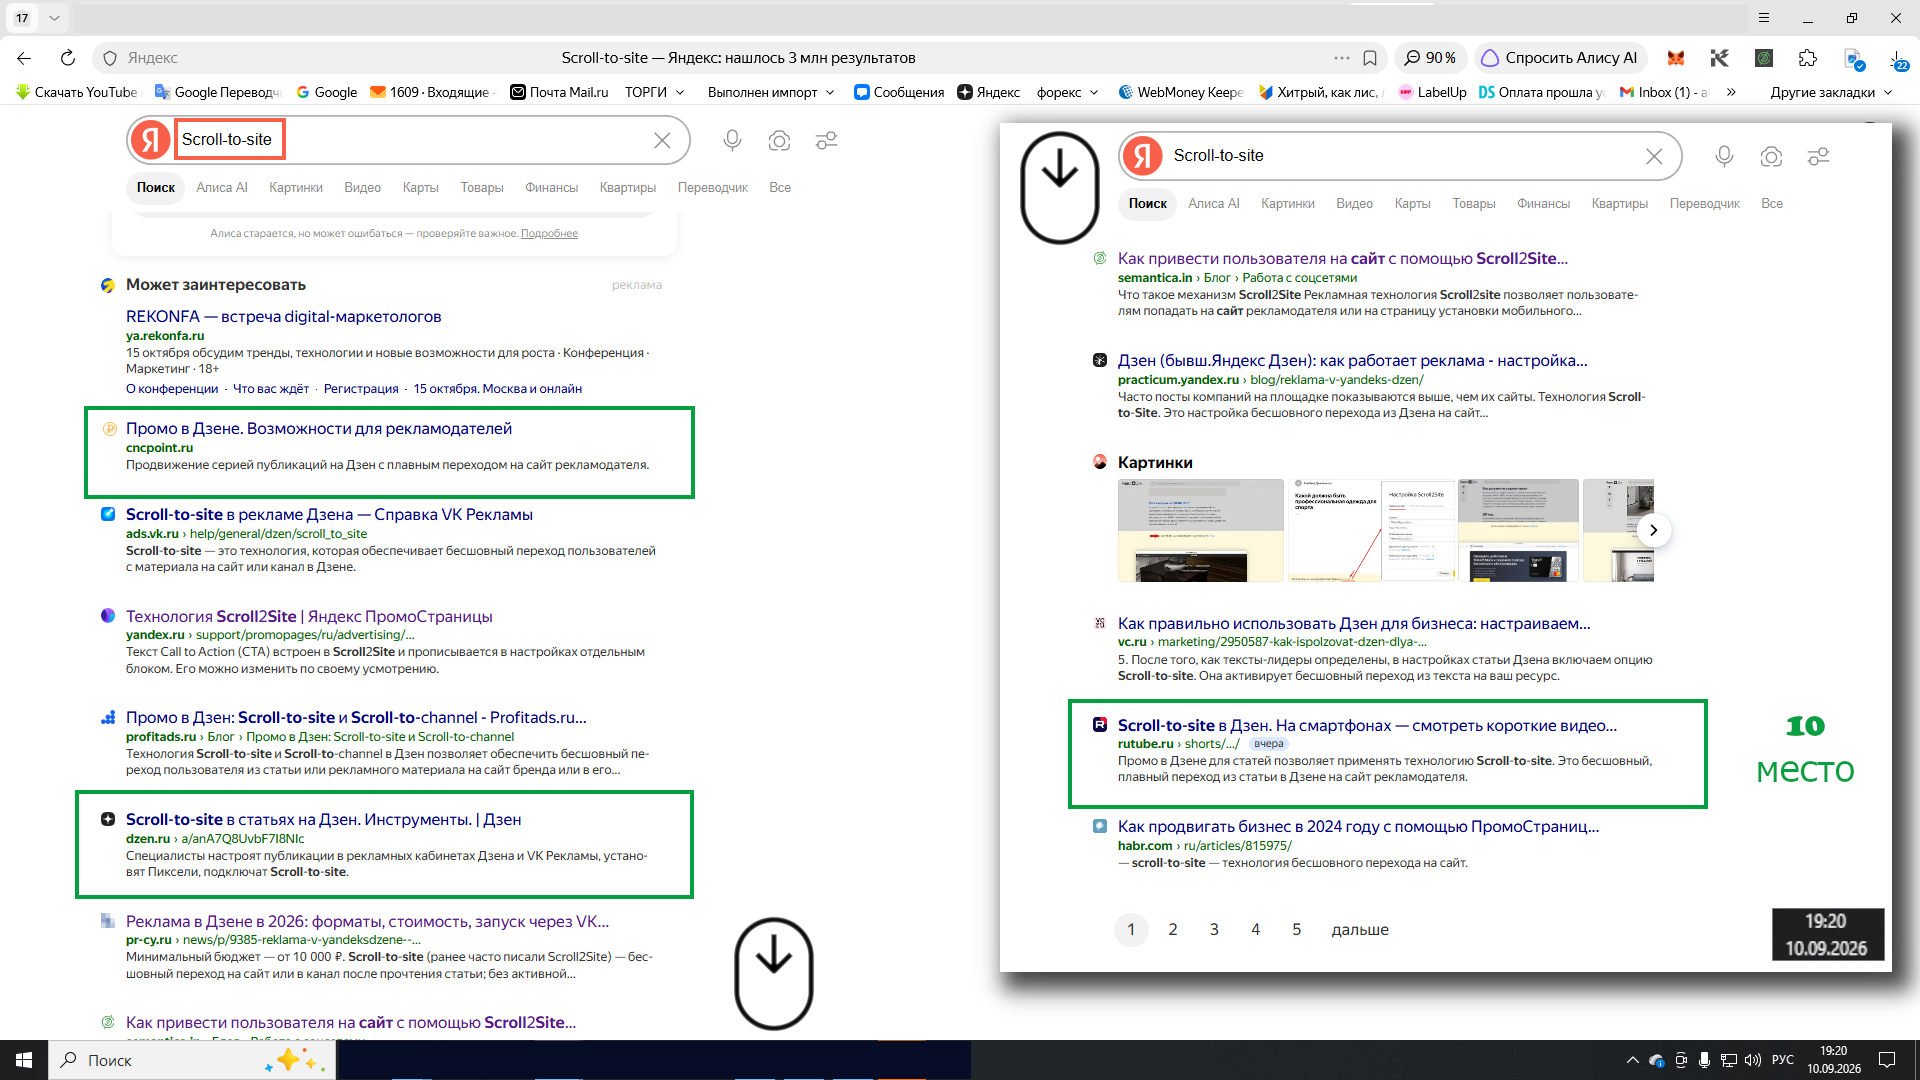Image resolution: width=1920 pixels, height=1080 pixels.
Task: Open search settings sliders in left search box
Action: tap(826, 140)
